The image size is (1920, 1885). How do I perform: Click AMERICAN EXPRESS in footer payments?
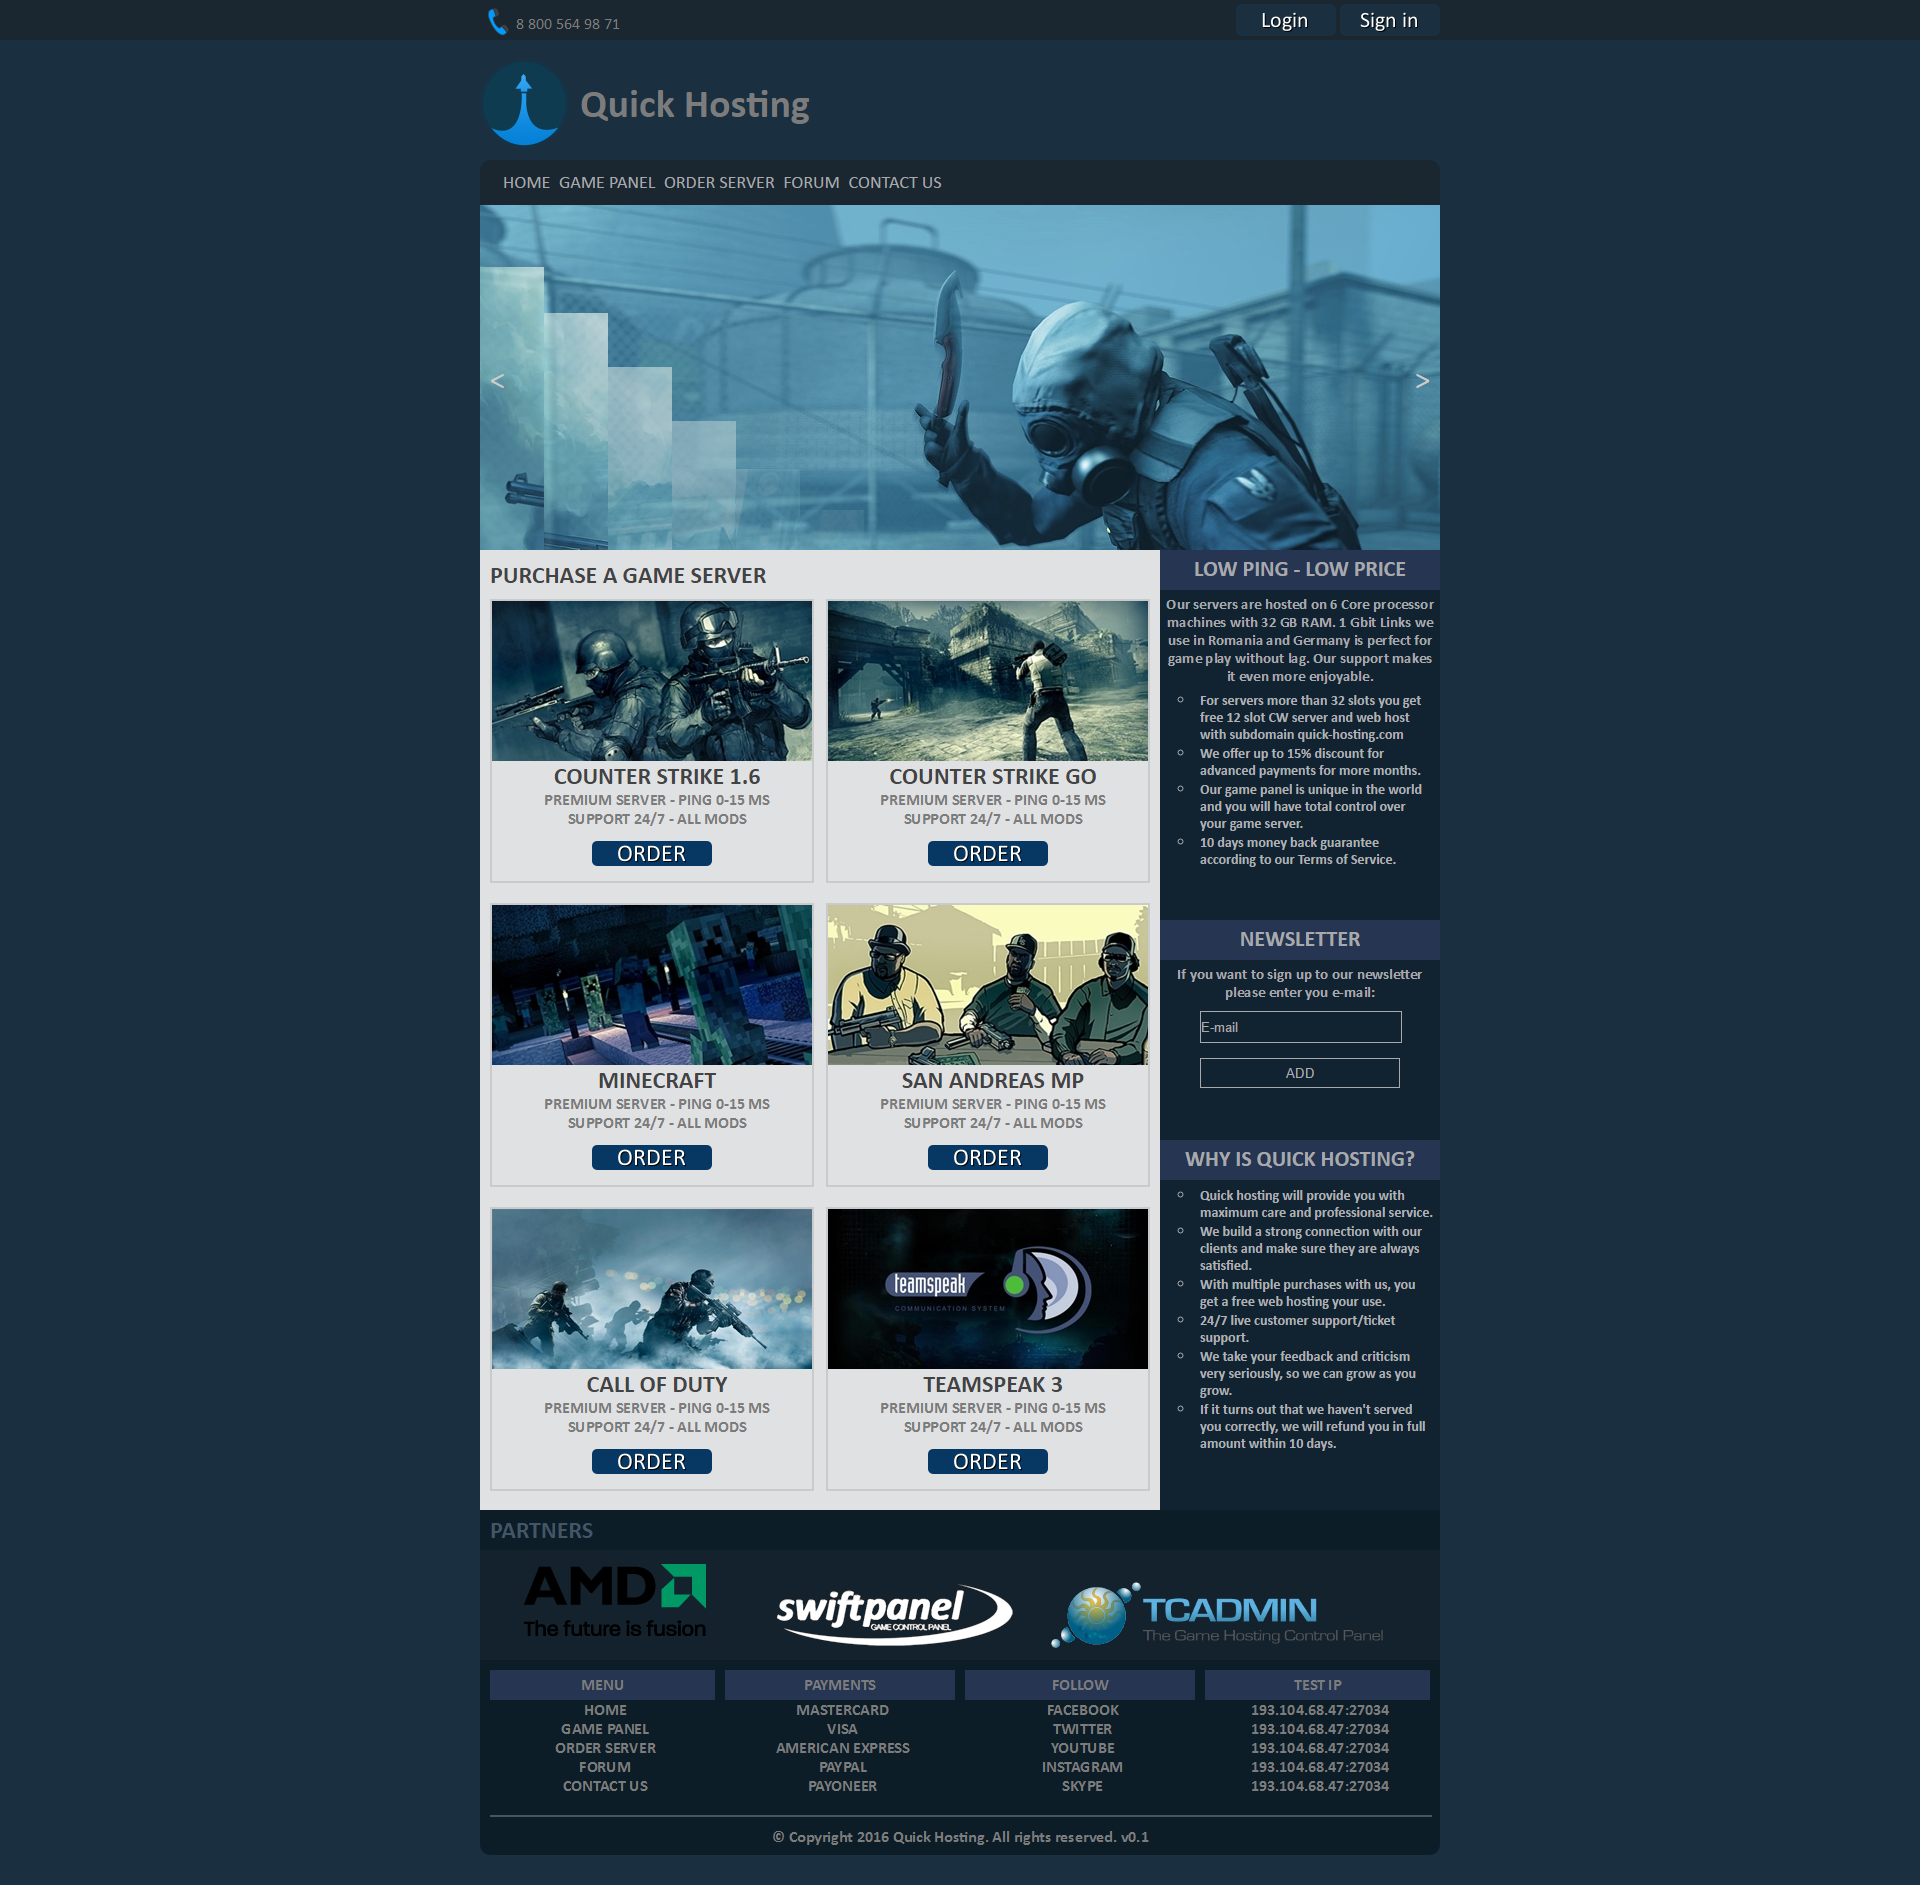(x=842, y=1749)
